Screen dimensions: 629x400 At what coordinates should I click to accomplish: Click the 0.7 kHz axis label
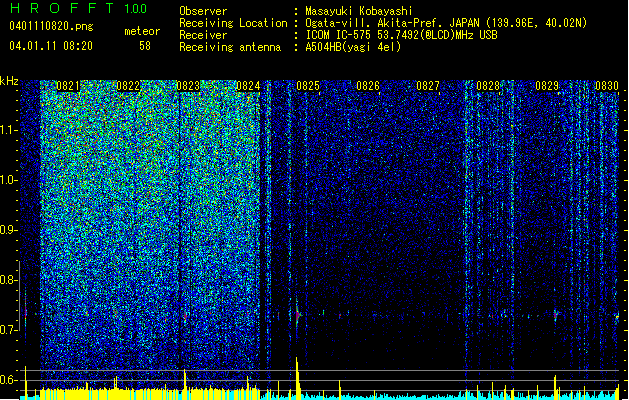tap(9, 330)
